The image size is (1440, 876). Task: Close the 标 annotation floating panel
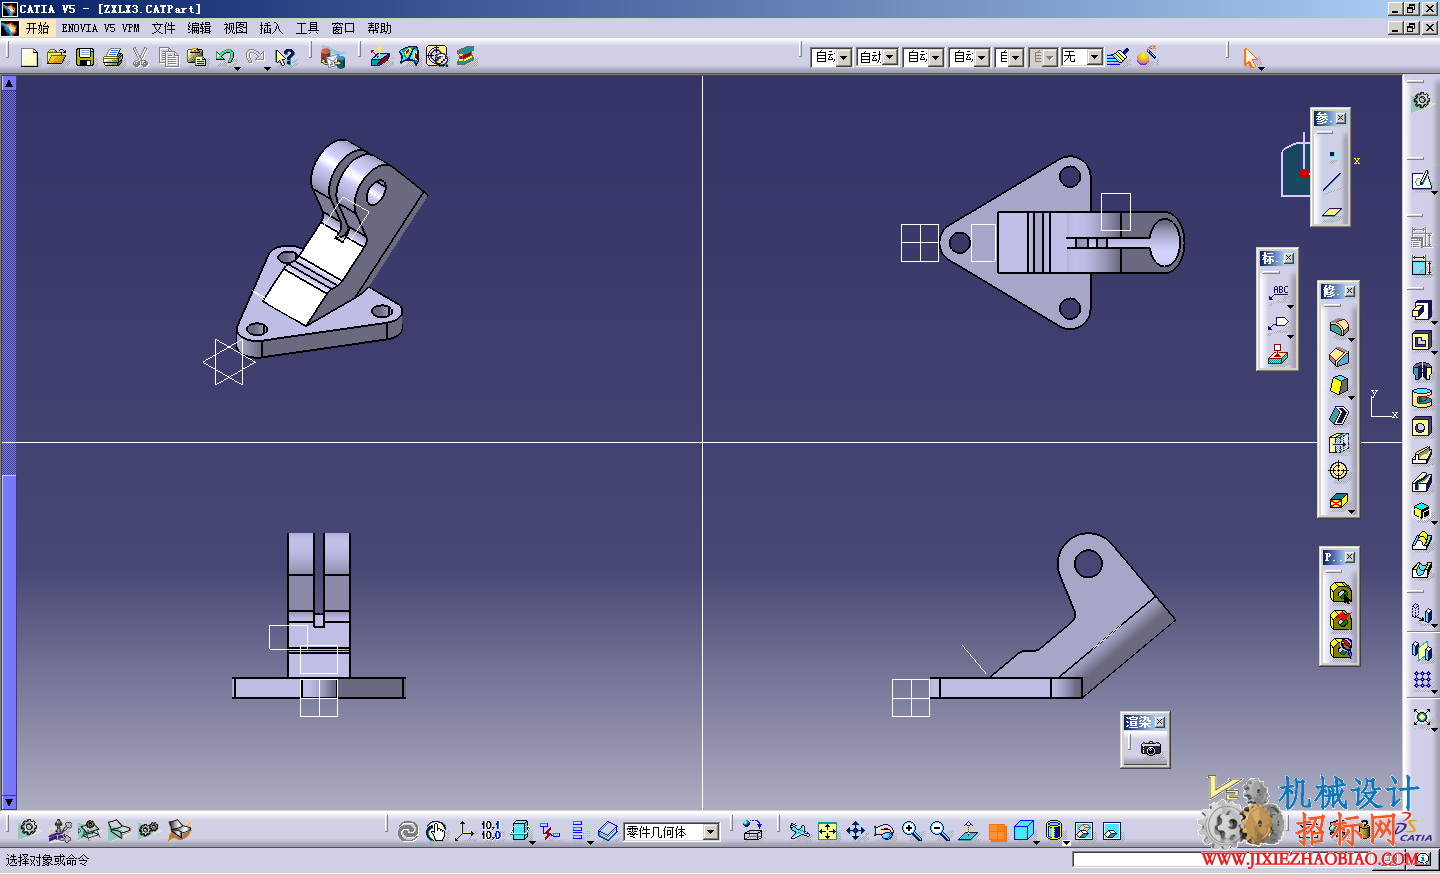(x=1289, y=258)
